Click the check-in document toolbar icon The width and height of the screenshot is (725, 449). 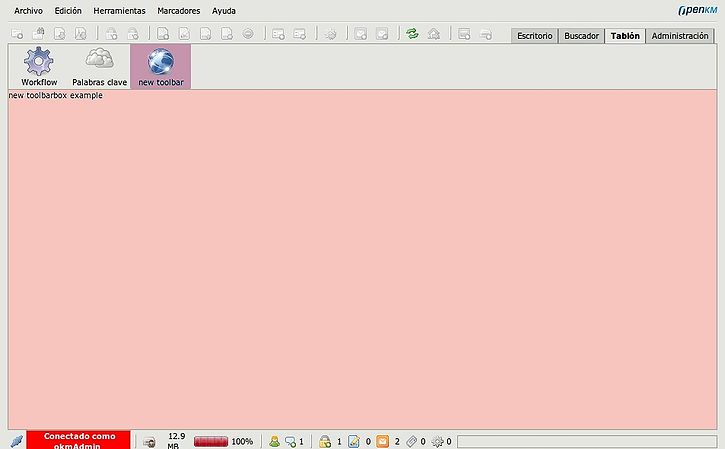[x=206, y=34]
